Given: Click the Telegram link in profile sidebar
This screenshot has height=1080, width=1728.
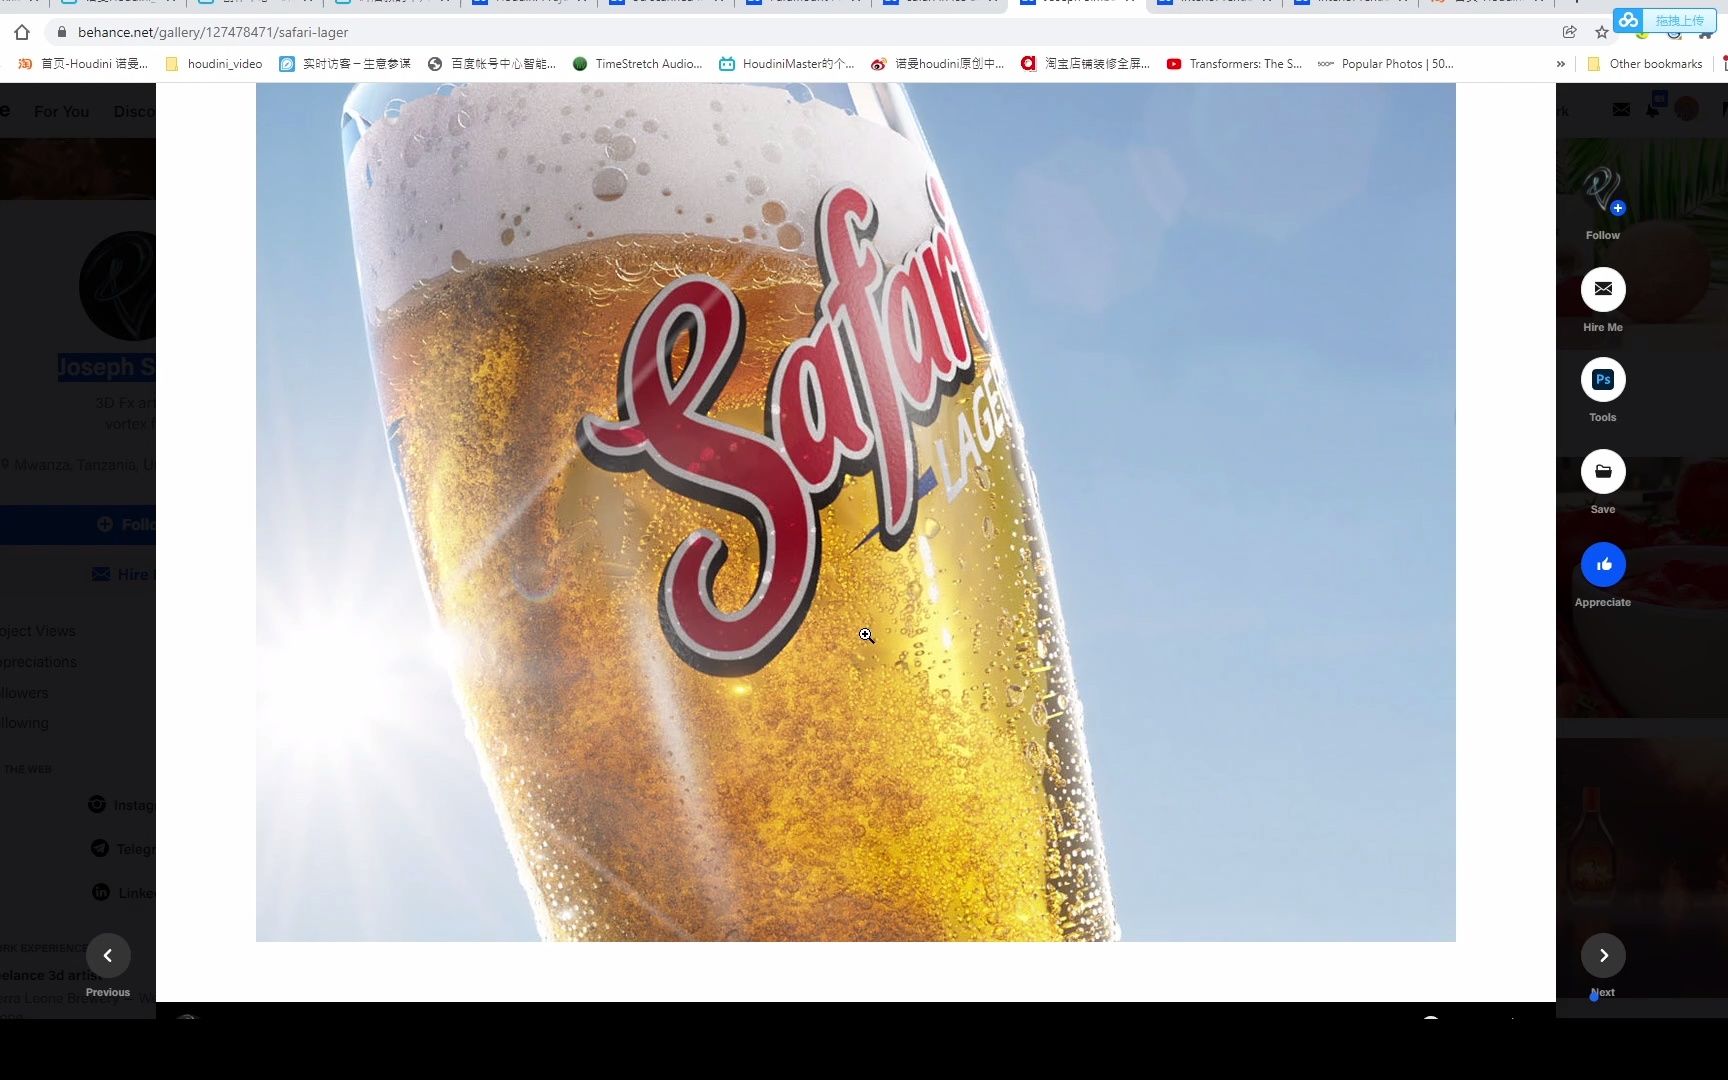Looking at the screenshot, I should (x=123, y=849).
